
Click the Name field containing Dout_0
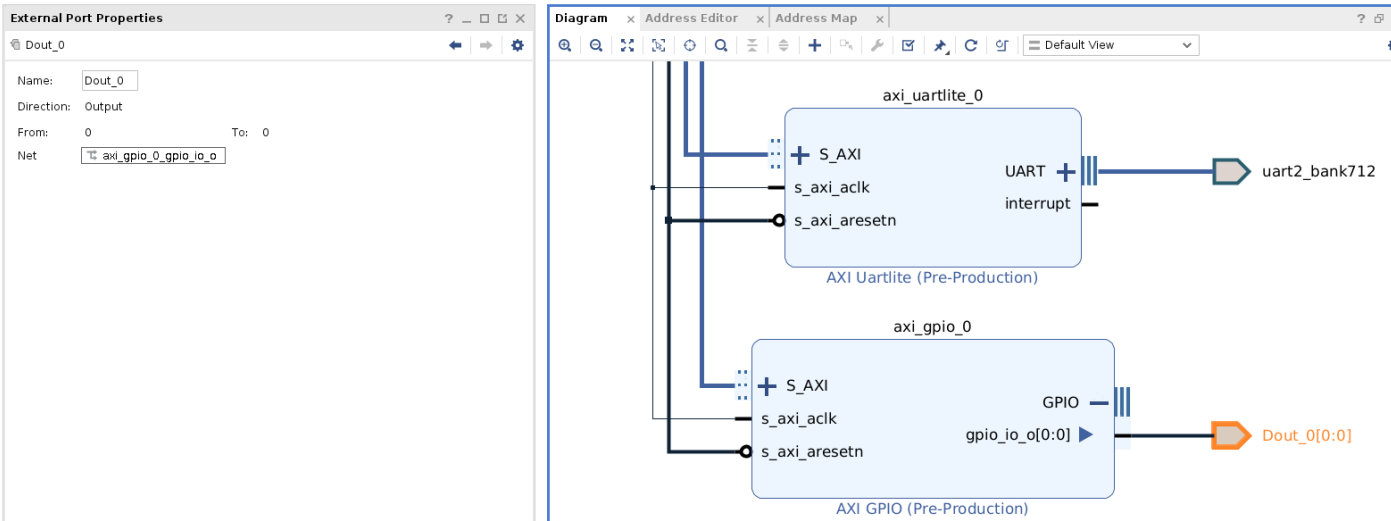(x=109, y=81)
